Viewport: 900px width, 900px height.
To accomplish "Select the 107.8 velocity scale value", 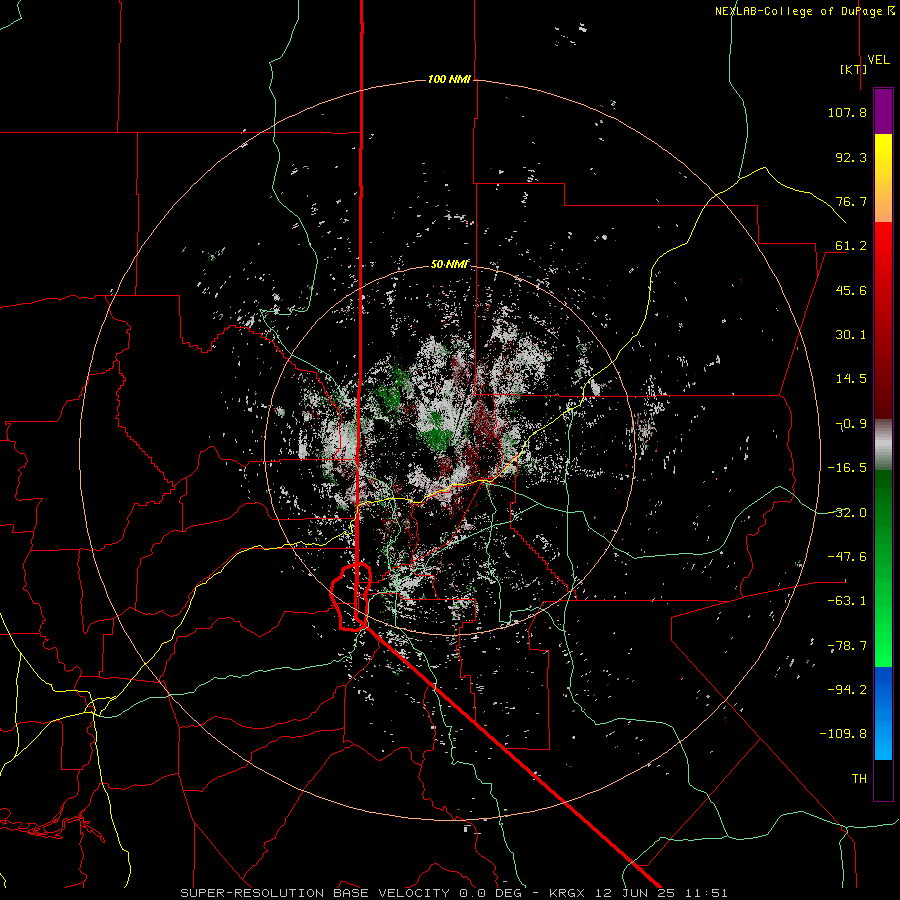I will click(x=847, y=112).
